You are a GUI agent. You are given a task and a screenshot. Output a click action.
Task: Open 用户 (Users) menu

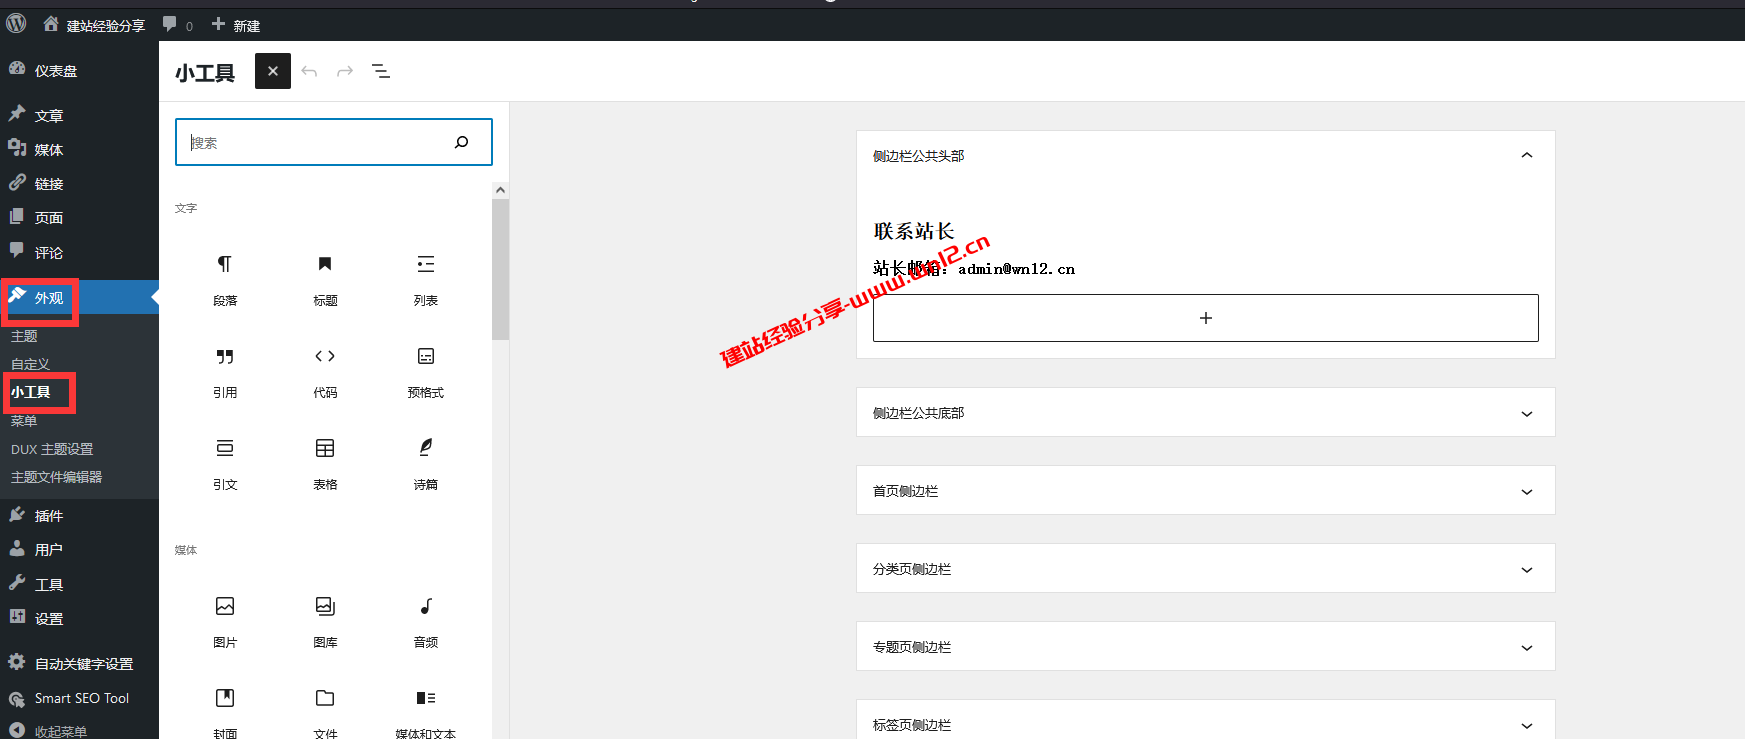[79, 549]
